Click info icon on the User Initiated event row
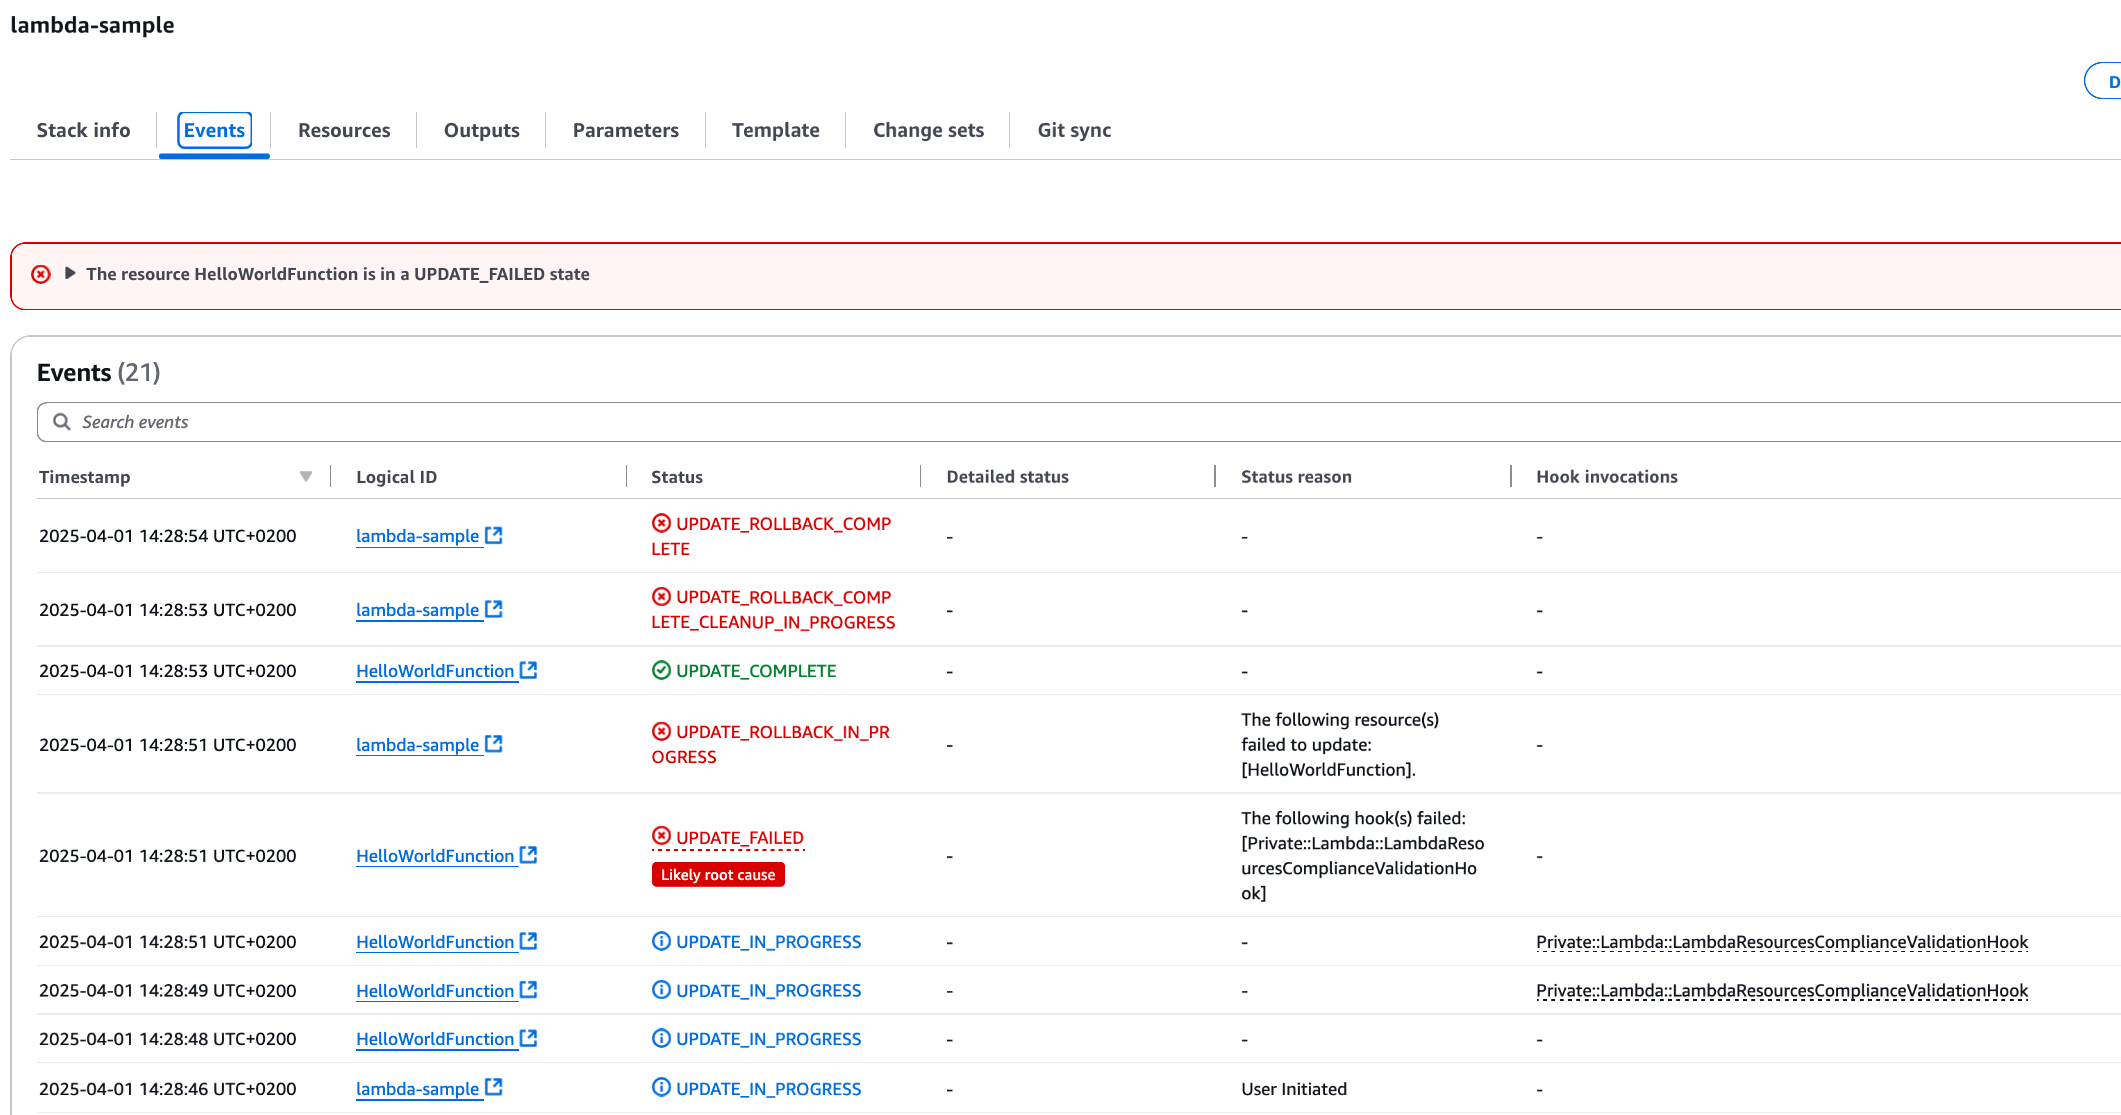The width and height of the screenshot is (2121, 1115). (661, 1088)
